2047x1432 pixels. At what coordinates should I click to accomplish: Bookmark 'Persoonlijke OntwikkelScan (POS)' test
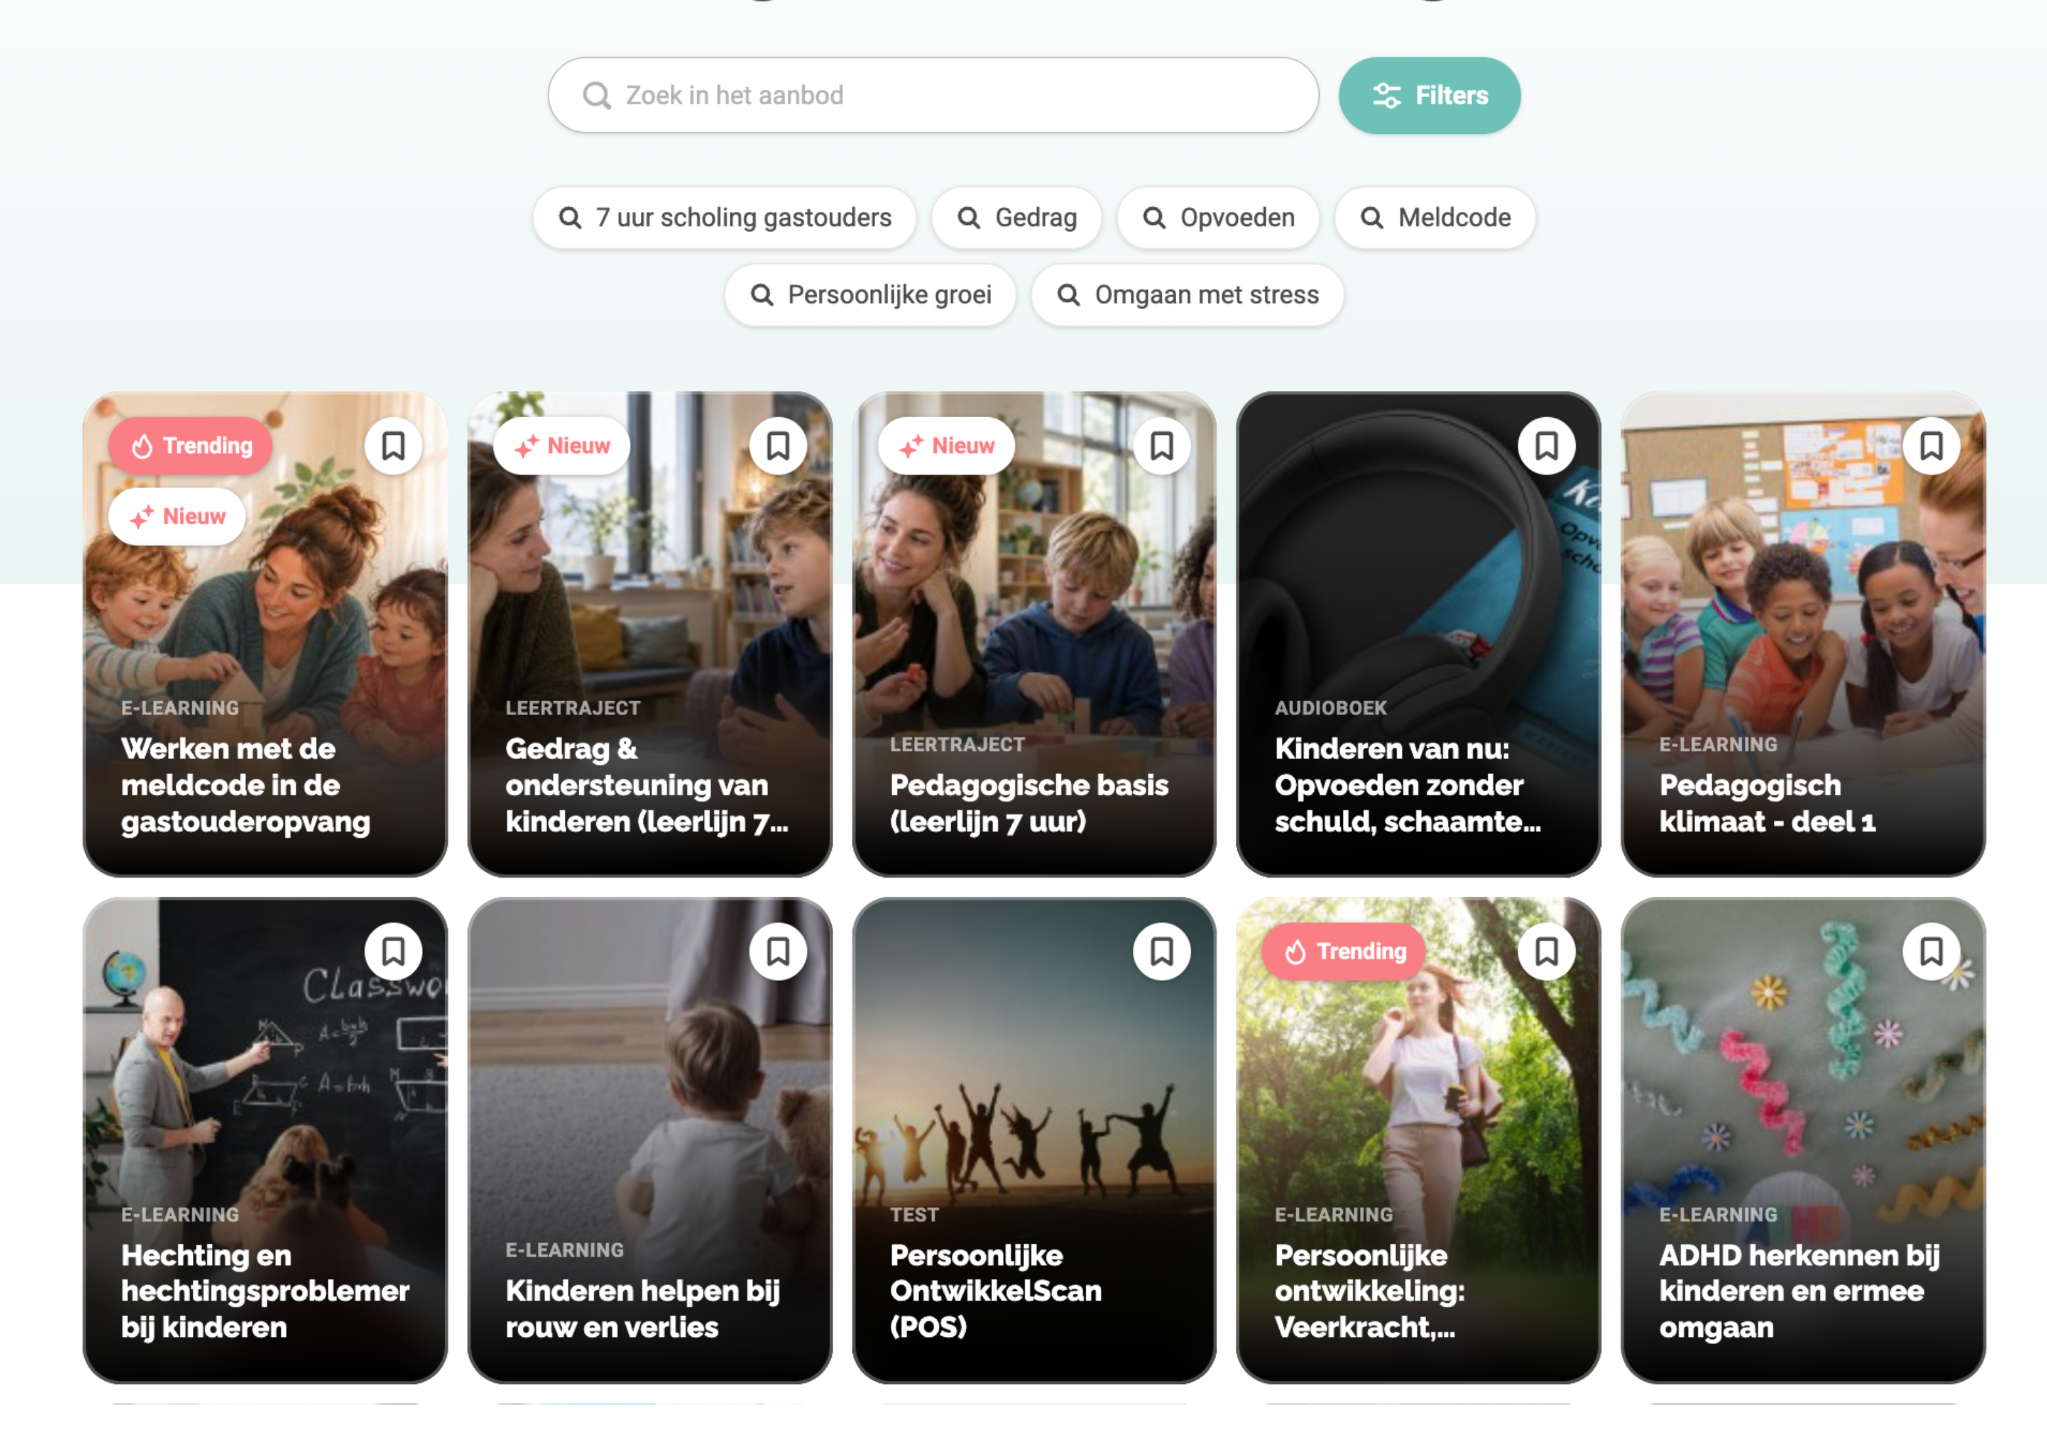[x=1162, y=952]
